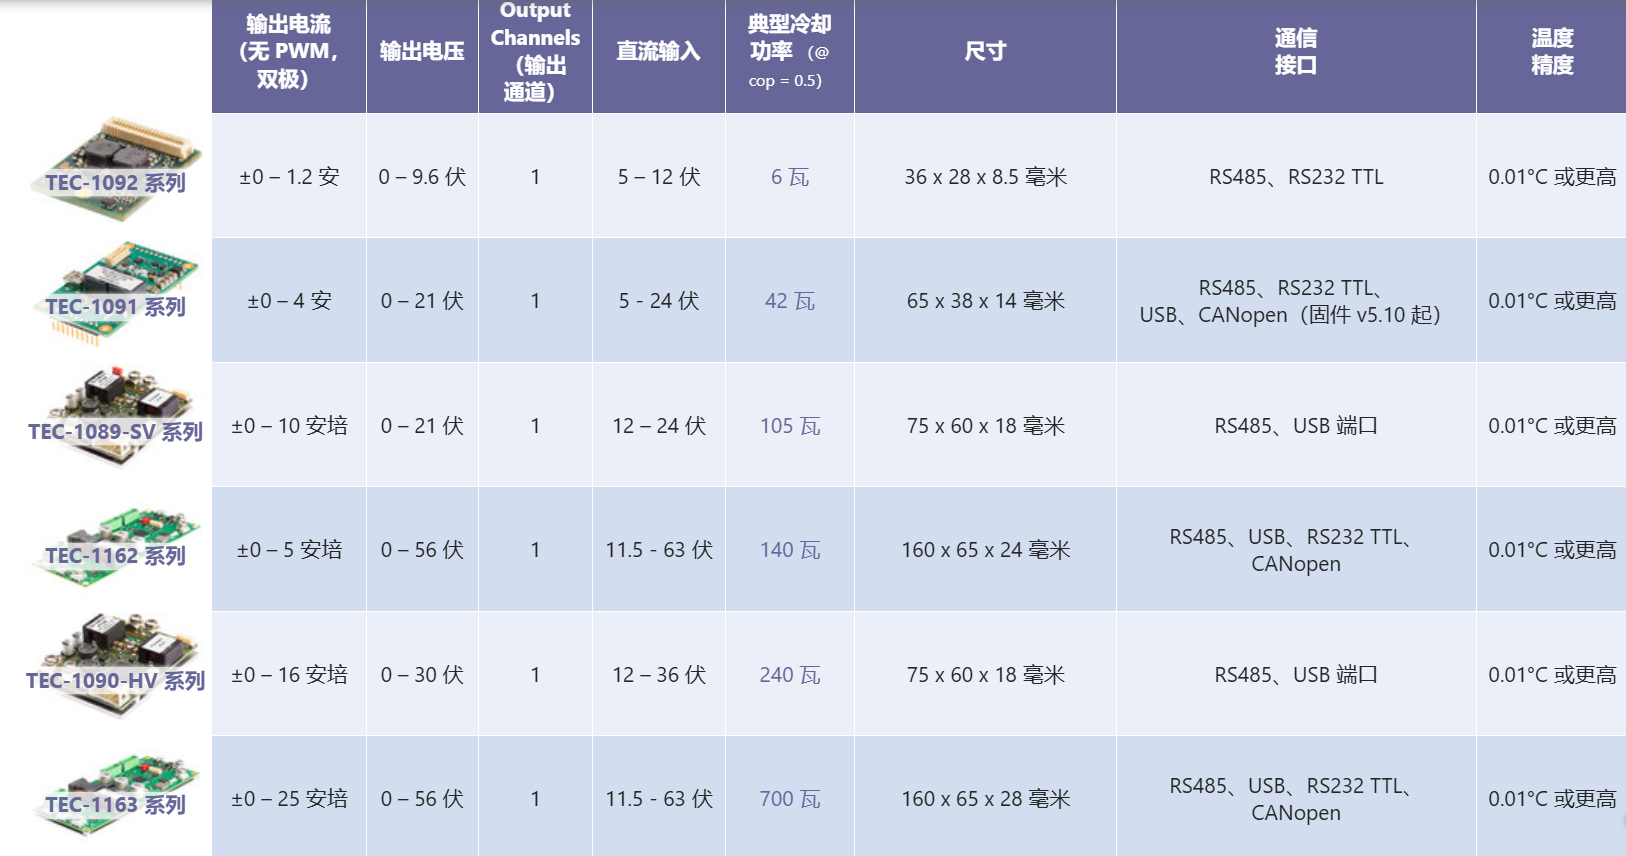Open the TEC-1089-SV series product link
The height and width of the screenshot is (856, 1626).
click(x=116, y=432)
